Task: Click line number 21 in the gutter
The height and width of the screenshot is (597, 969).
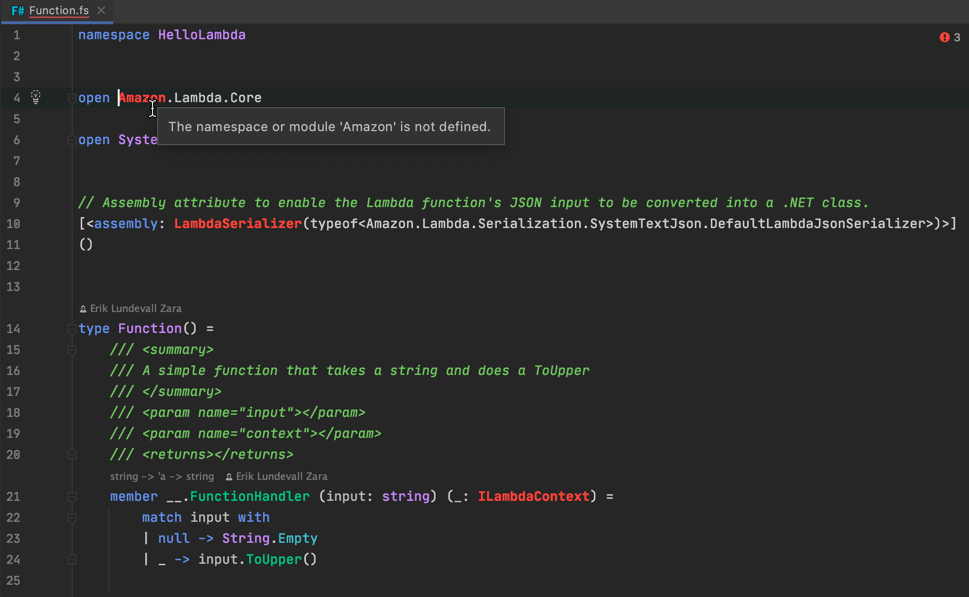Action: point(13,497)
